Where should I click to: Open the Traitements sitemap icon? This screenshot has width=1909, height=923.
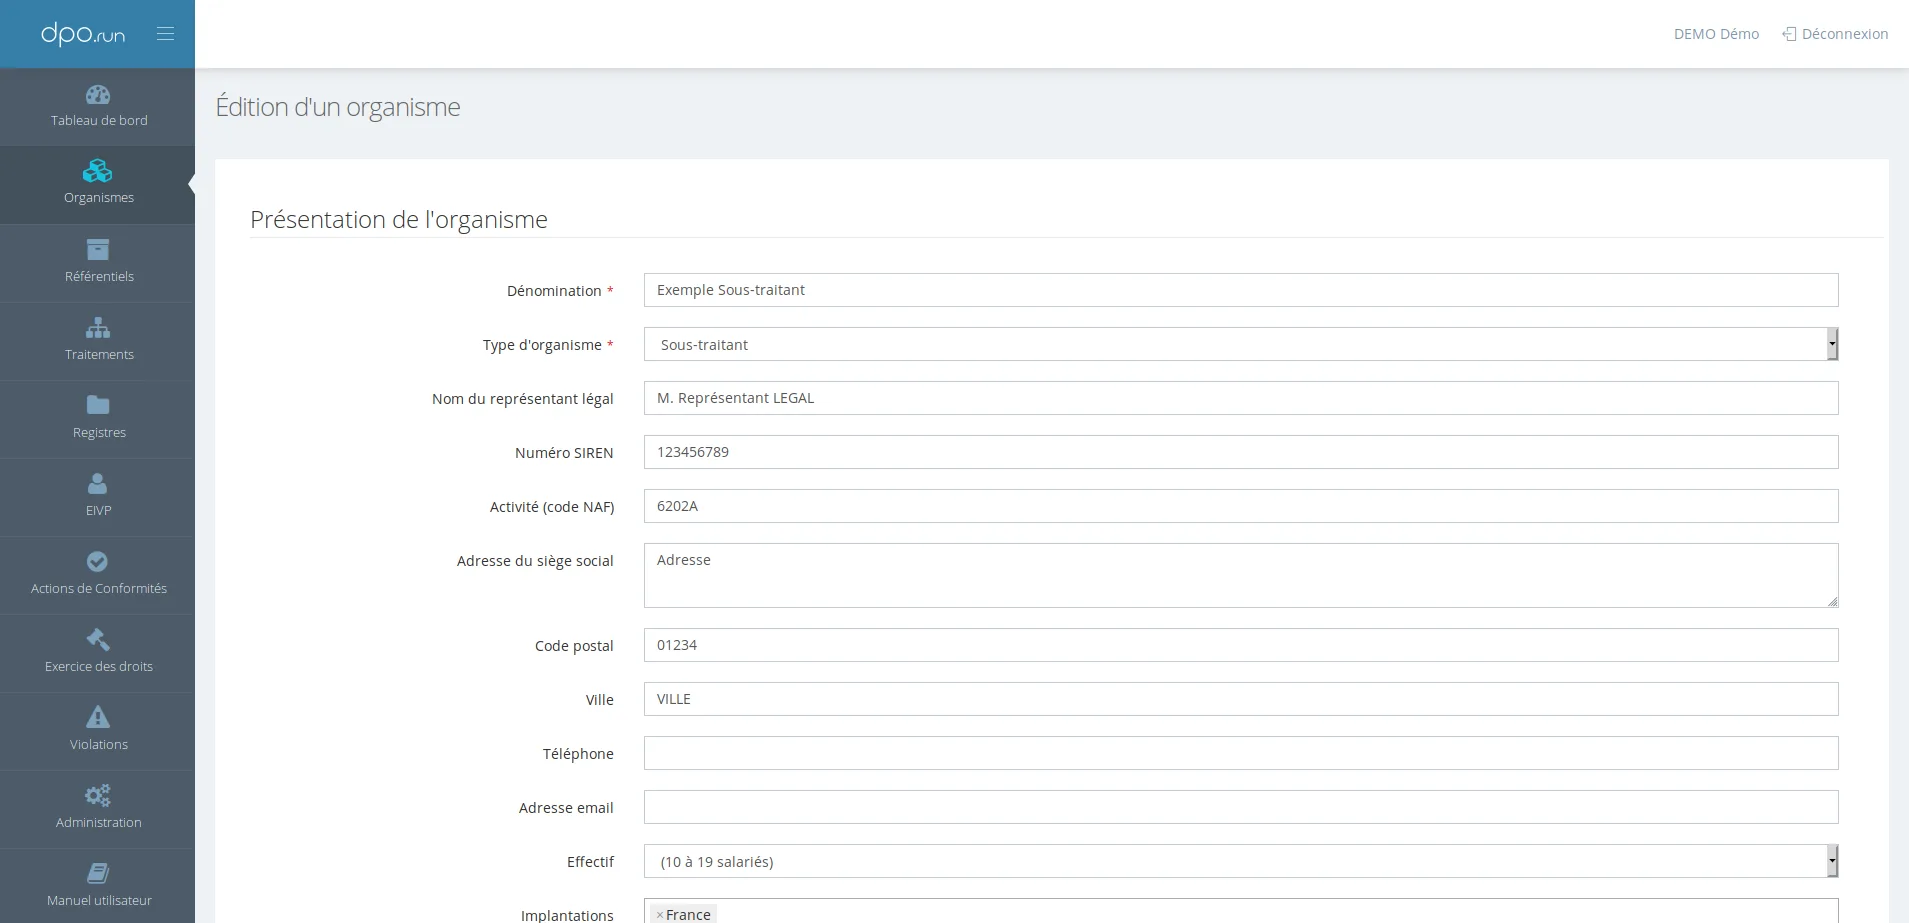pyautogui.click(x=98, y=327)
